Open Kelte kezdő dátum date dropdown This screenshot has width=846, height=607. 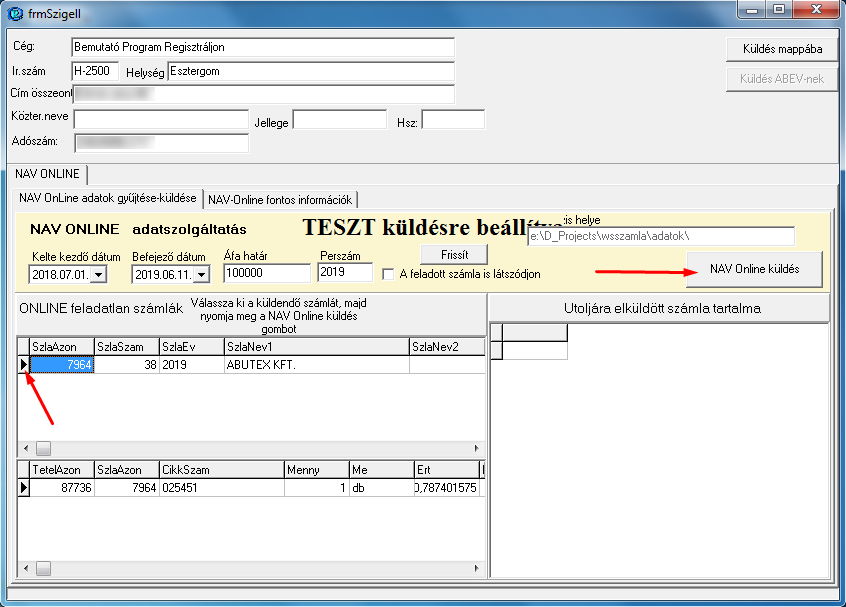[x=99, y=274]
